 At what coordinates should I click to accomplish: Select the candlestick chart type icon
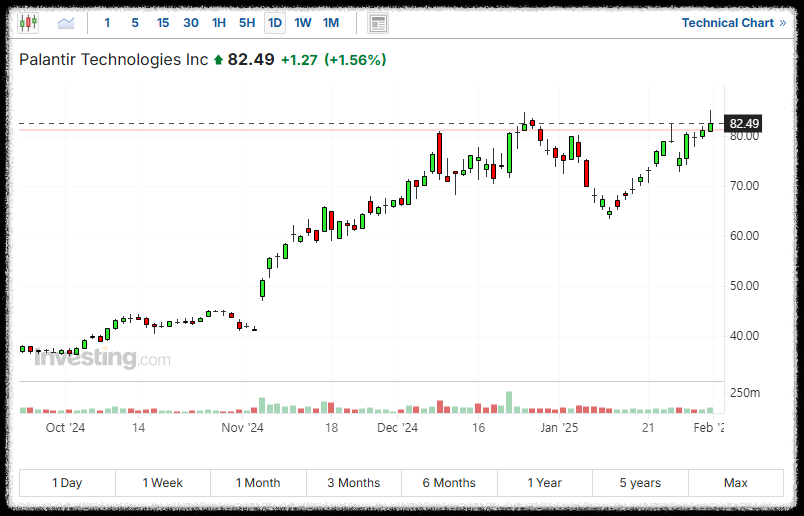coord(28,23)
